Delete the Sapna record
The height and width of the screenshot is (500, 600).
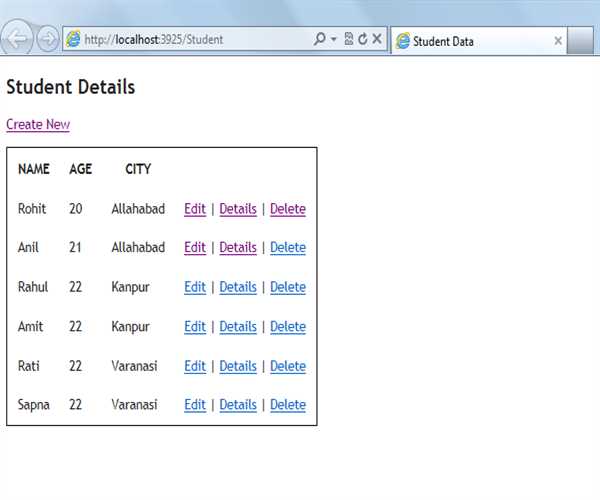point(288,405)
